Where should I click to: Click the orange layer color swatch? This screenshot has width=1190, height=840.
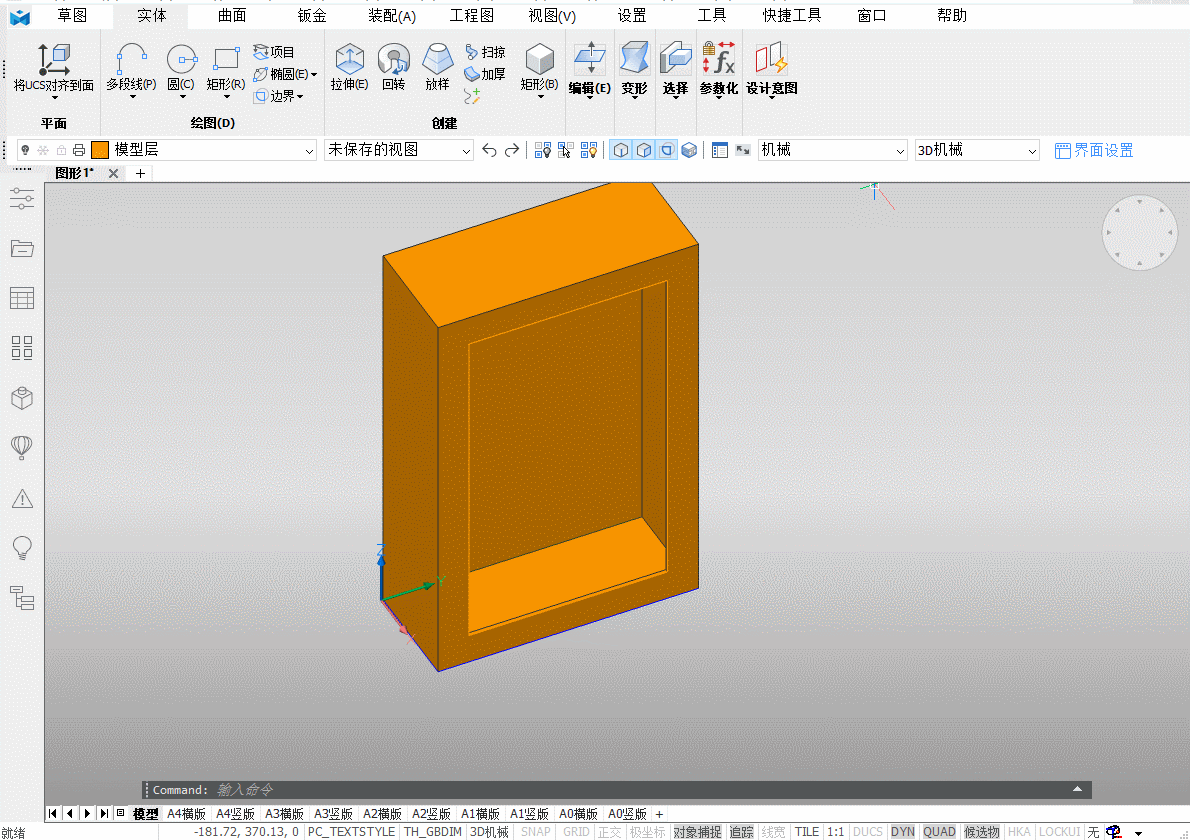(100, 150)
